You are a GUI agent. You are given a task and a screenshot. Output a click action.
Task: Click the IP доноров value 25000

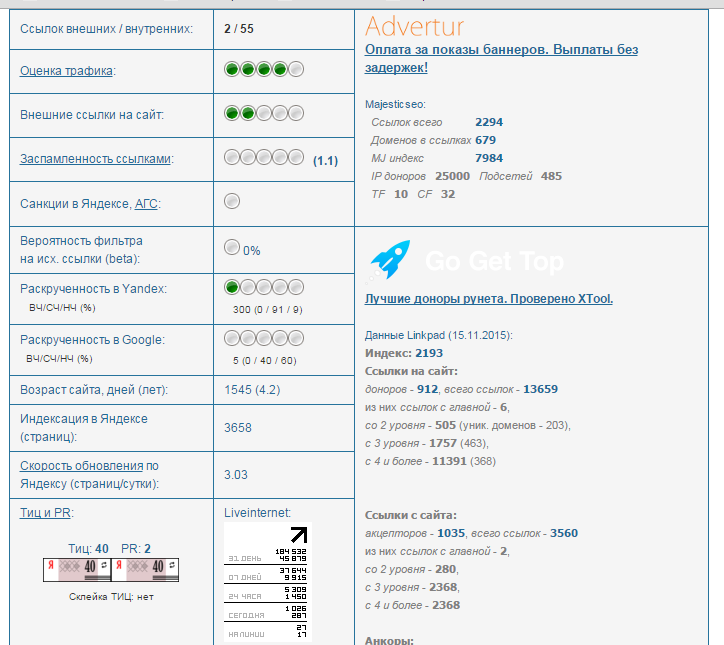[452, 176]
